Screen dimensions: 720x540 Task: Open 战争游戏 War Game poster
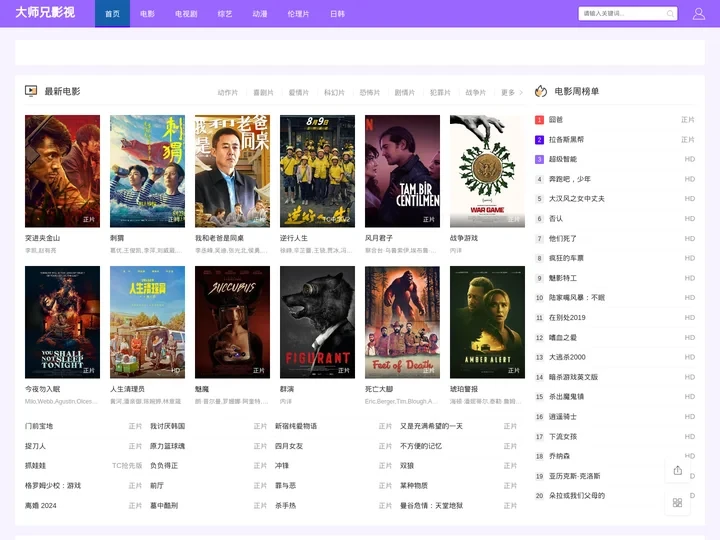click(x=487, y=171)
